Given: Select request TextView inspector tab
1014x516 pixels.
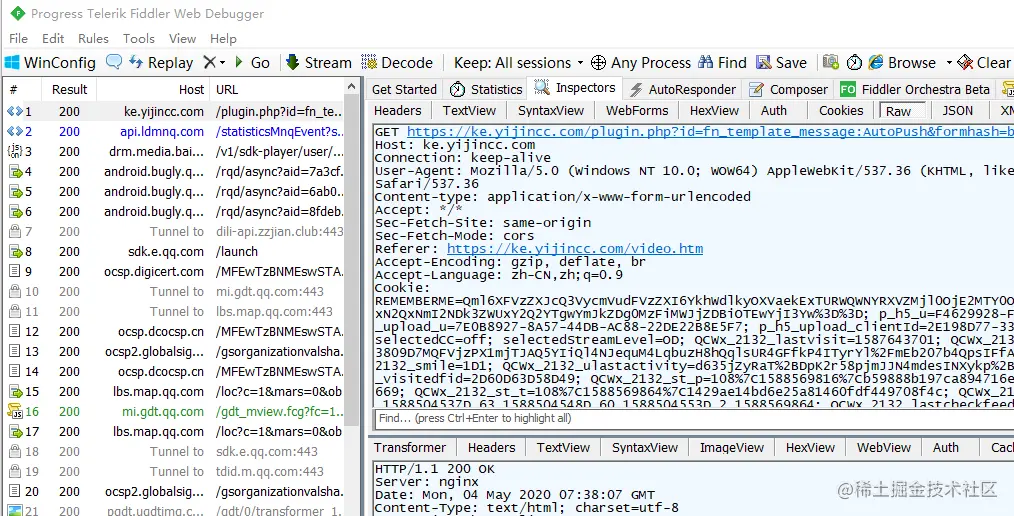Looking at the screenshot, I should point(469,111).
